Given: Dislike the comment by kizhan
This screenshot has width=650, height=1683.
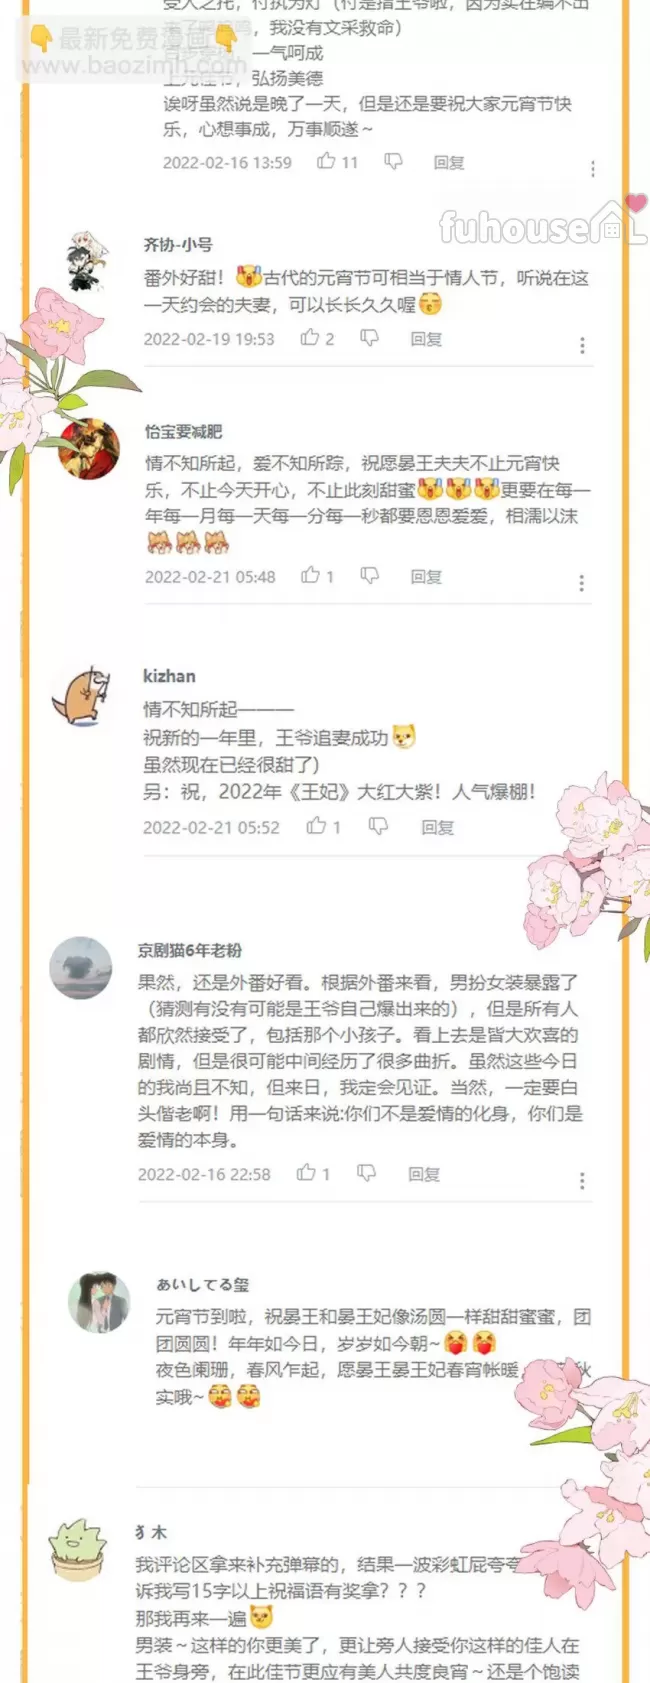Looking at the screenshot, I should coord(378,826).
